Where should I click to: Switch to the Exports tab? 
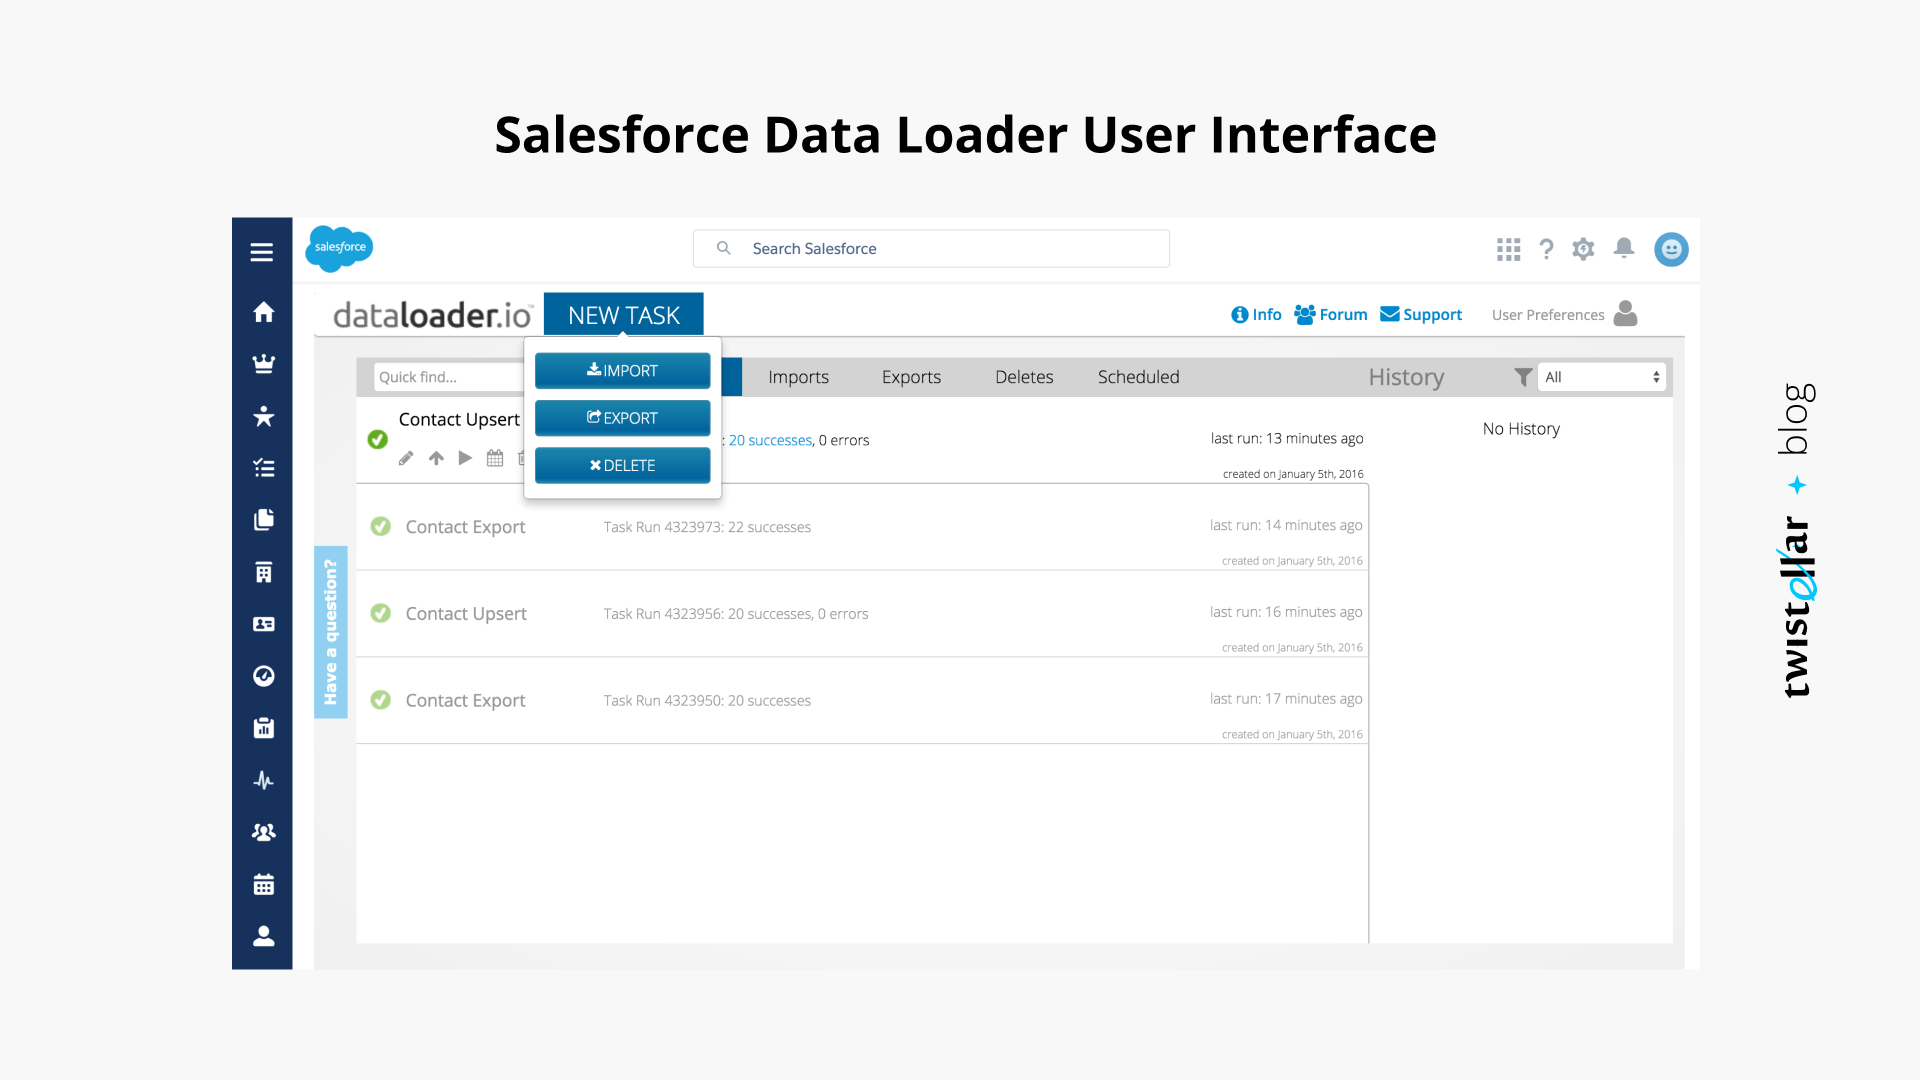point(910,377)
